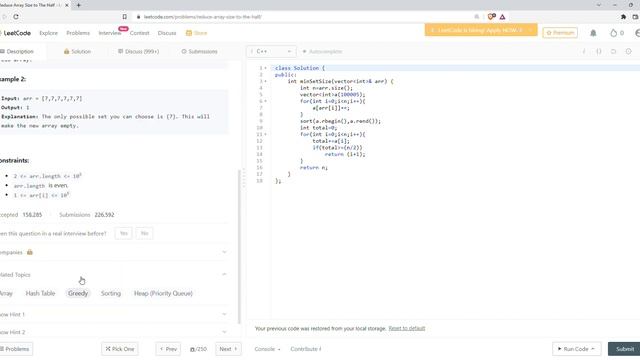The height and width of the screenshot is (360, 640).
Task: Select the Heap (Priority Queue) topic tag
Action: [x=163, y=293]
